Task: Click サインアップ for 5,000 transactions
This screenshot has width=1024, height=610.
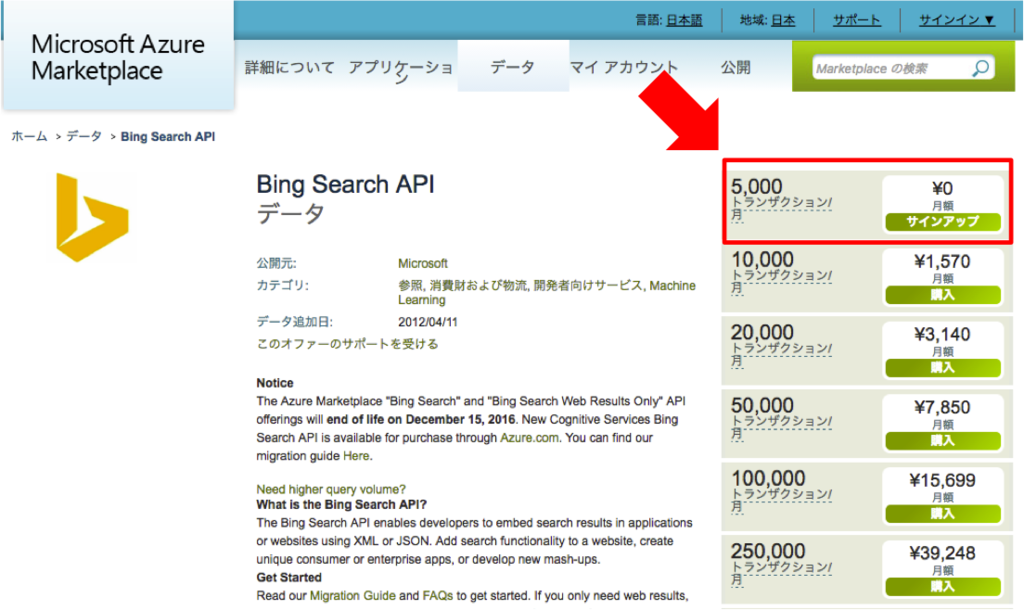Action: tap(942, 222)
